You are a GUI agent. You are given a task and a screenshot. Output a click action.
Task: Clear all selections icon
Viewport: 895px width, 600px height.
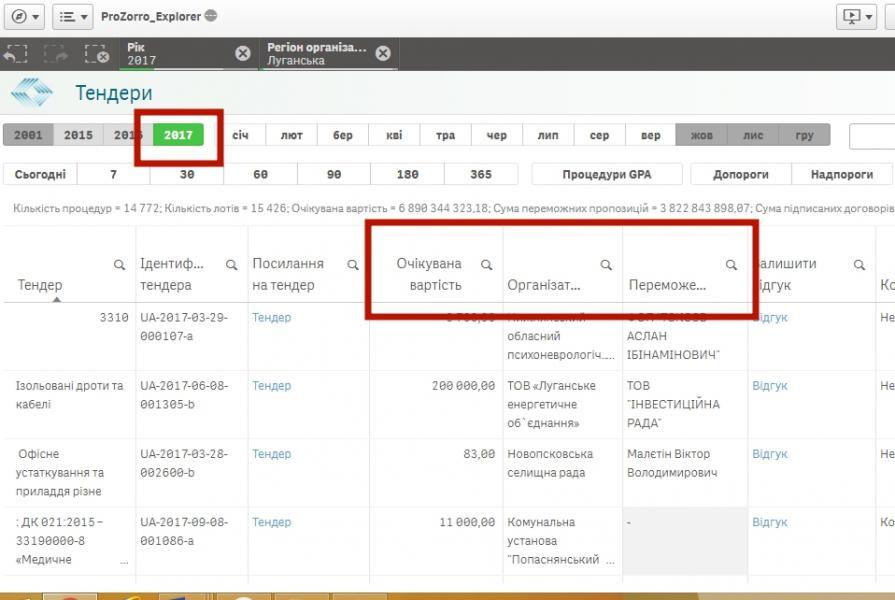tap(96, 54)
